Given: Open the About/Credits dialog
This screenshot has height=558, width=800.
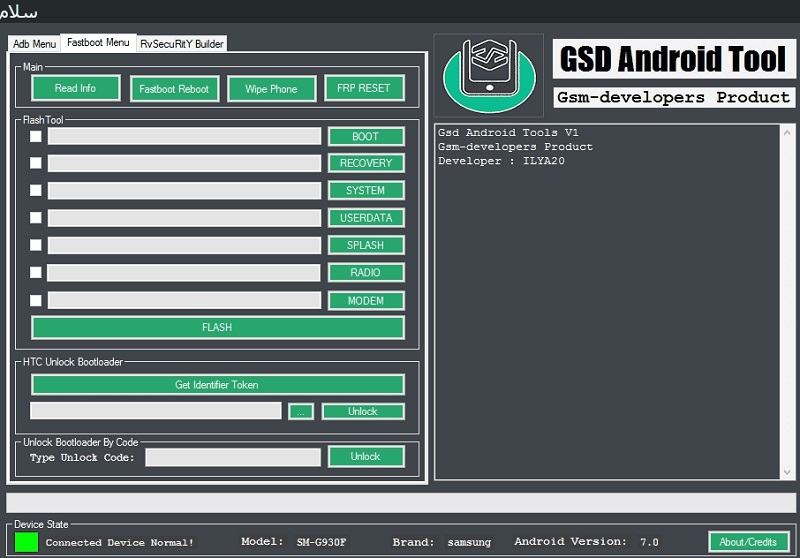Looking at the screenshot, I should click(748, 542).
